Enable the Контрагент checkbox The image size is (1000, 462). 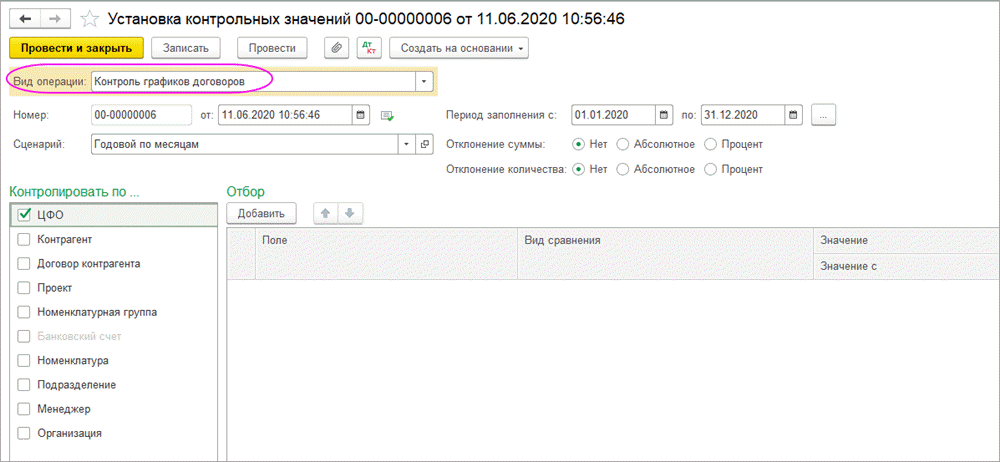(x=23, y=240)
